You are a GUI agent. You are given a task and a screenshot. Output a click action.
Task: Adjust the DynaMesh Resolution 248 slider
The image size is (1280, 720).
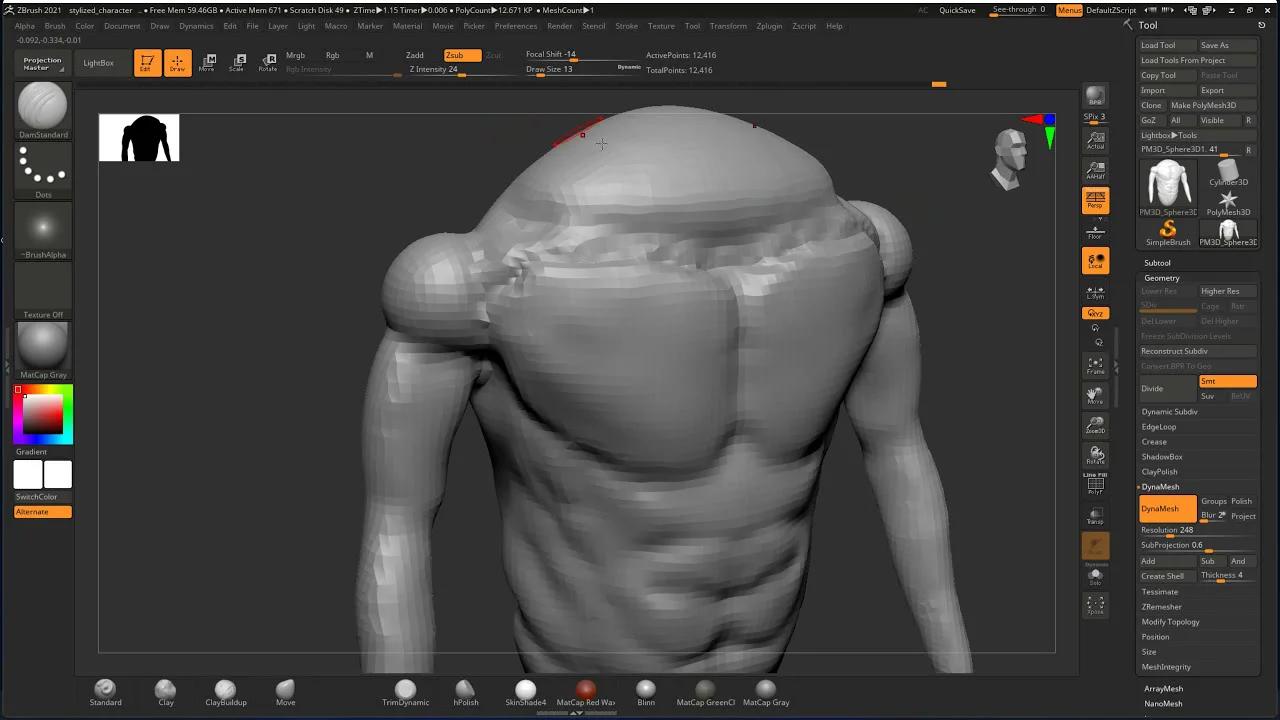click(1180, 530)
